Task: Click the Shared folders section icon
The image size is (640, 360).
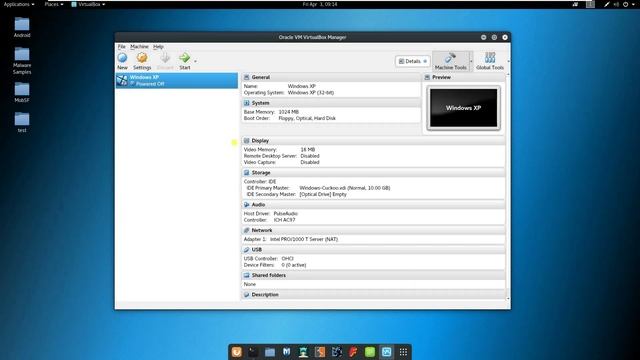Action: pyautogui.click(x=247, y=275)
